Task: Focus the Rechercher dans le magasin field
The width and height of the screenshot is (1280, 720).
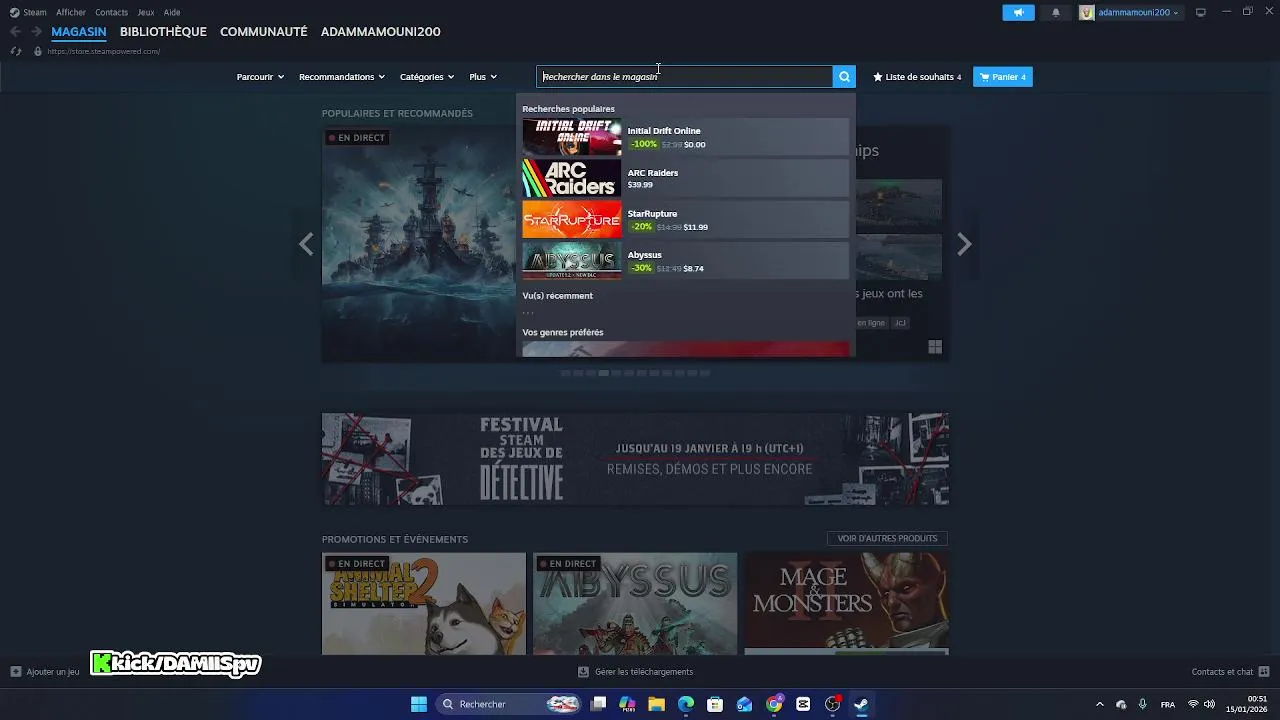Action: 685,77
